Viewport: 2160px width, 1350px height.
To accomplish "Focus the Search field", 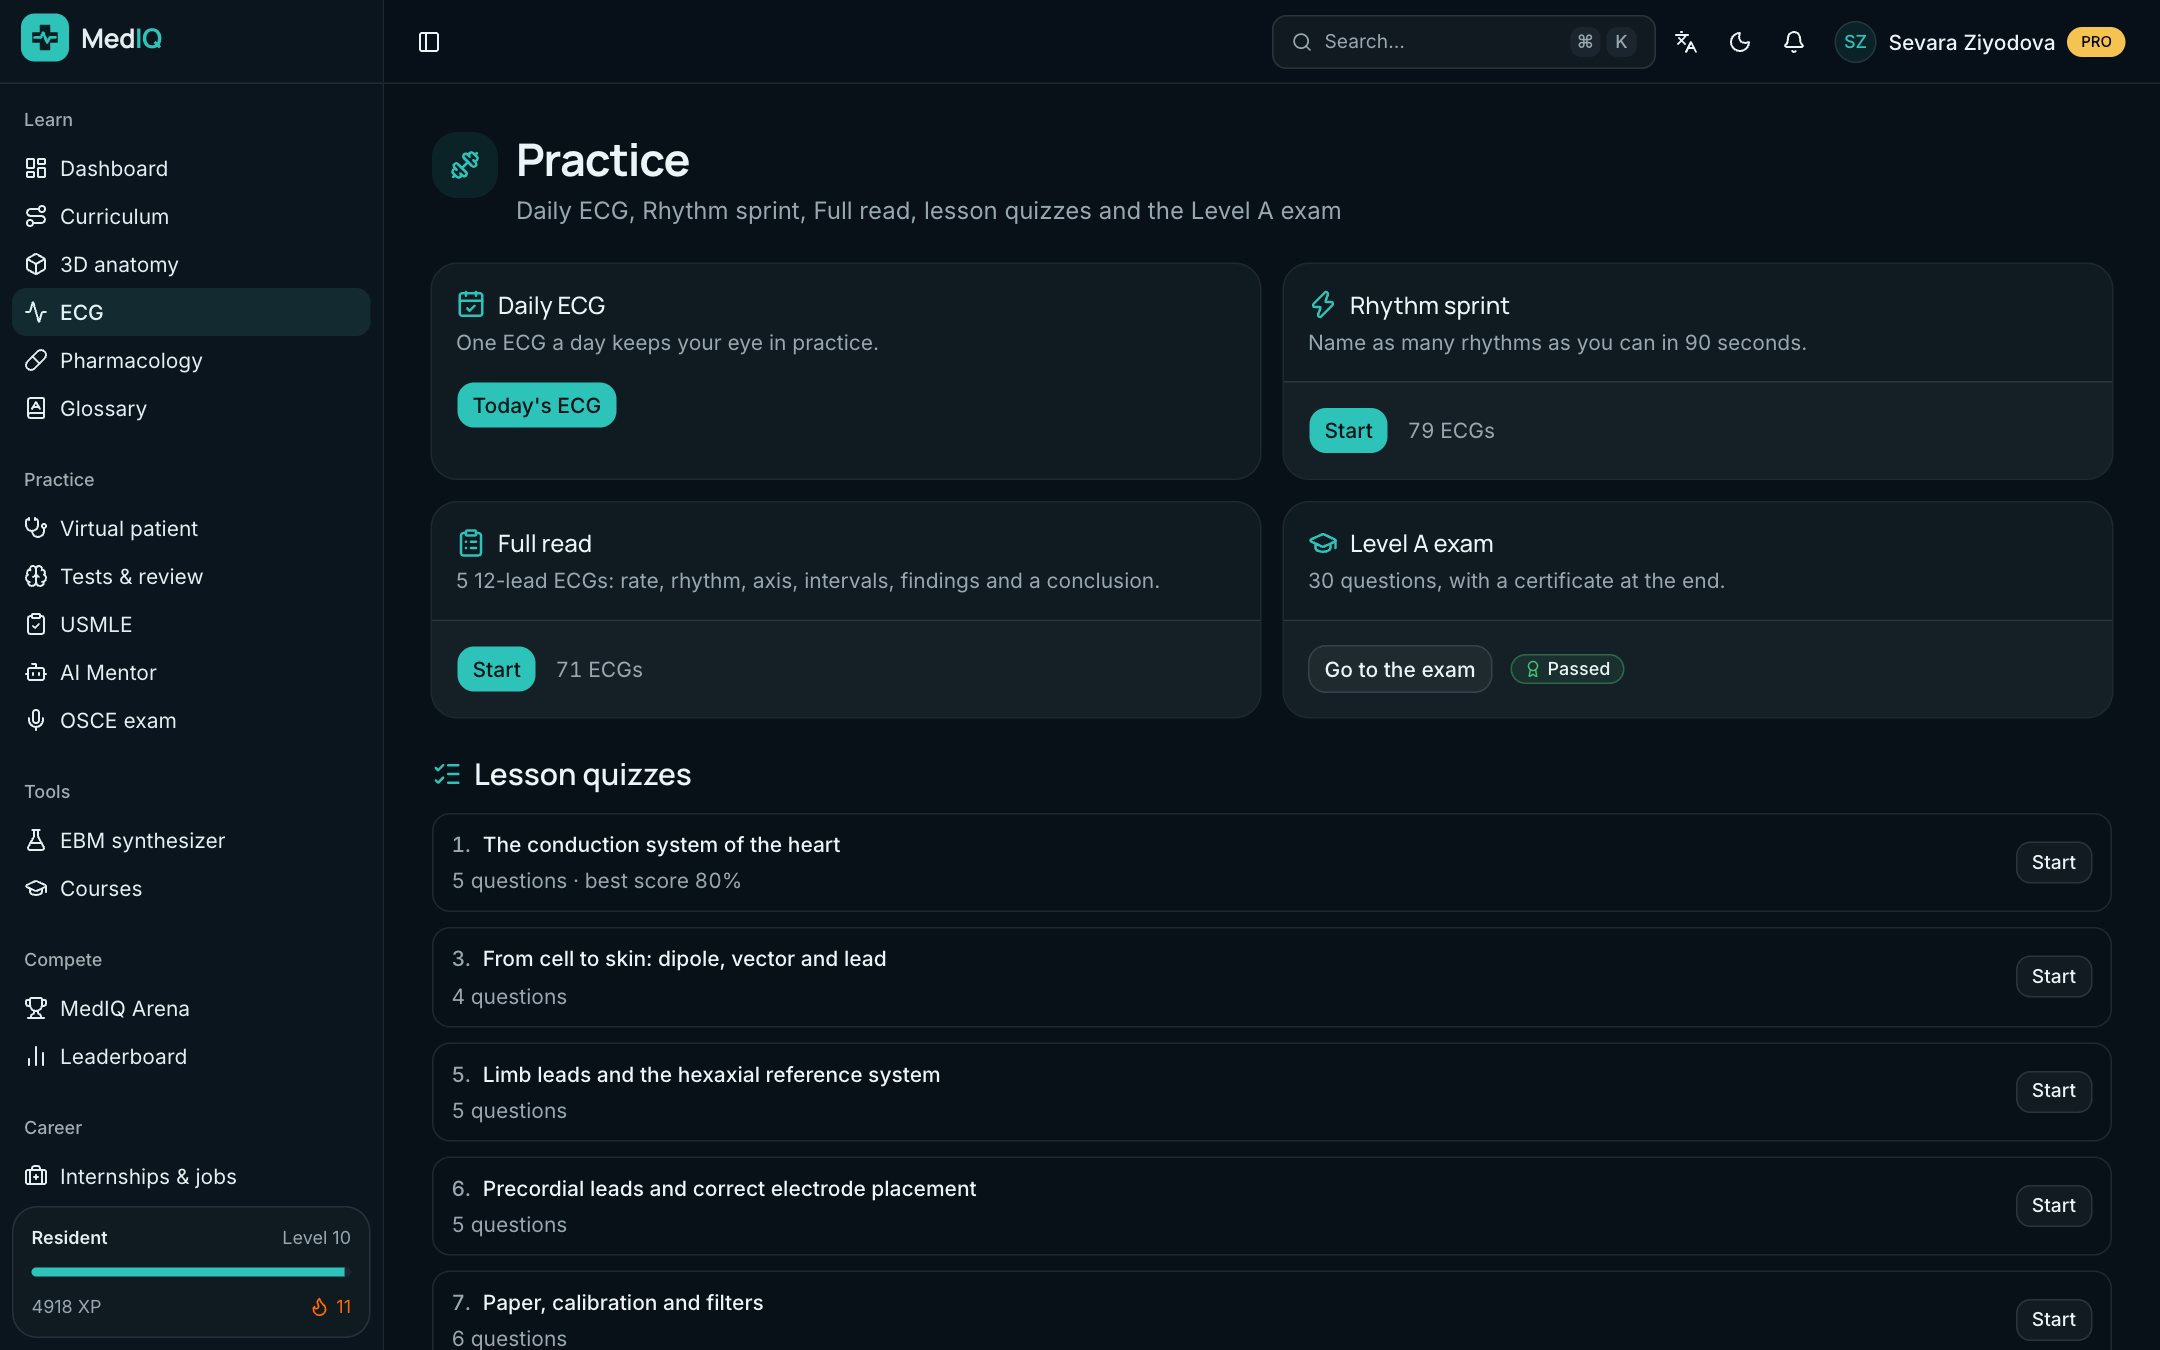I will click(x=1463, y=42).
